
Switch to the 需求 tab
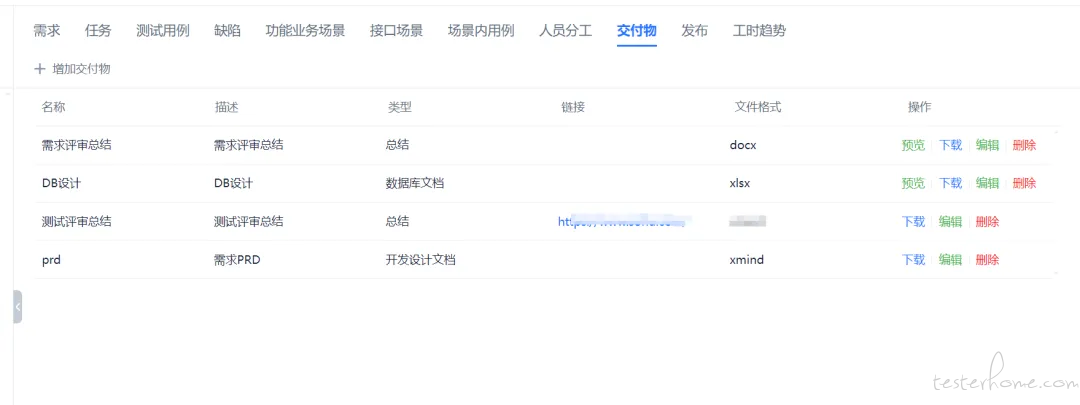point(47,30)
